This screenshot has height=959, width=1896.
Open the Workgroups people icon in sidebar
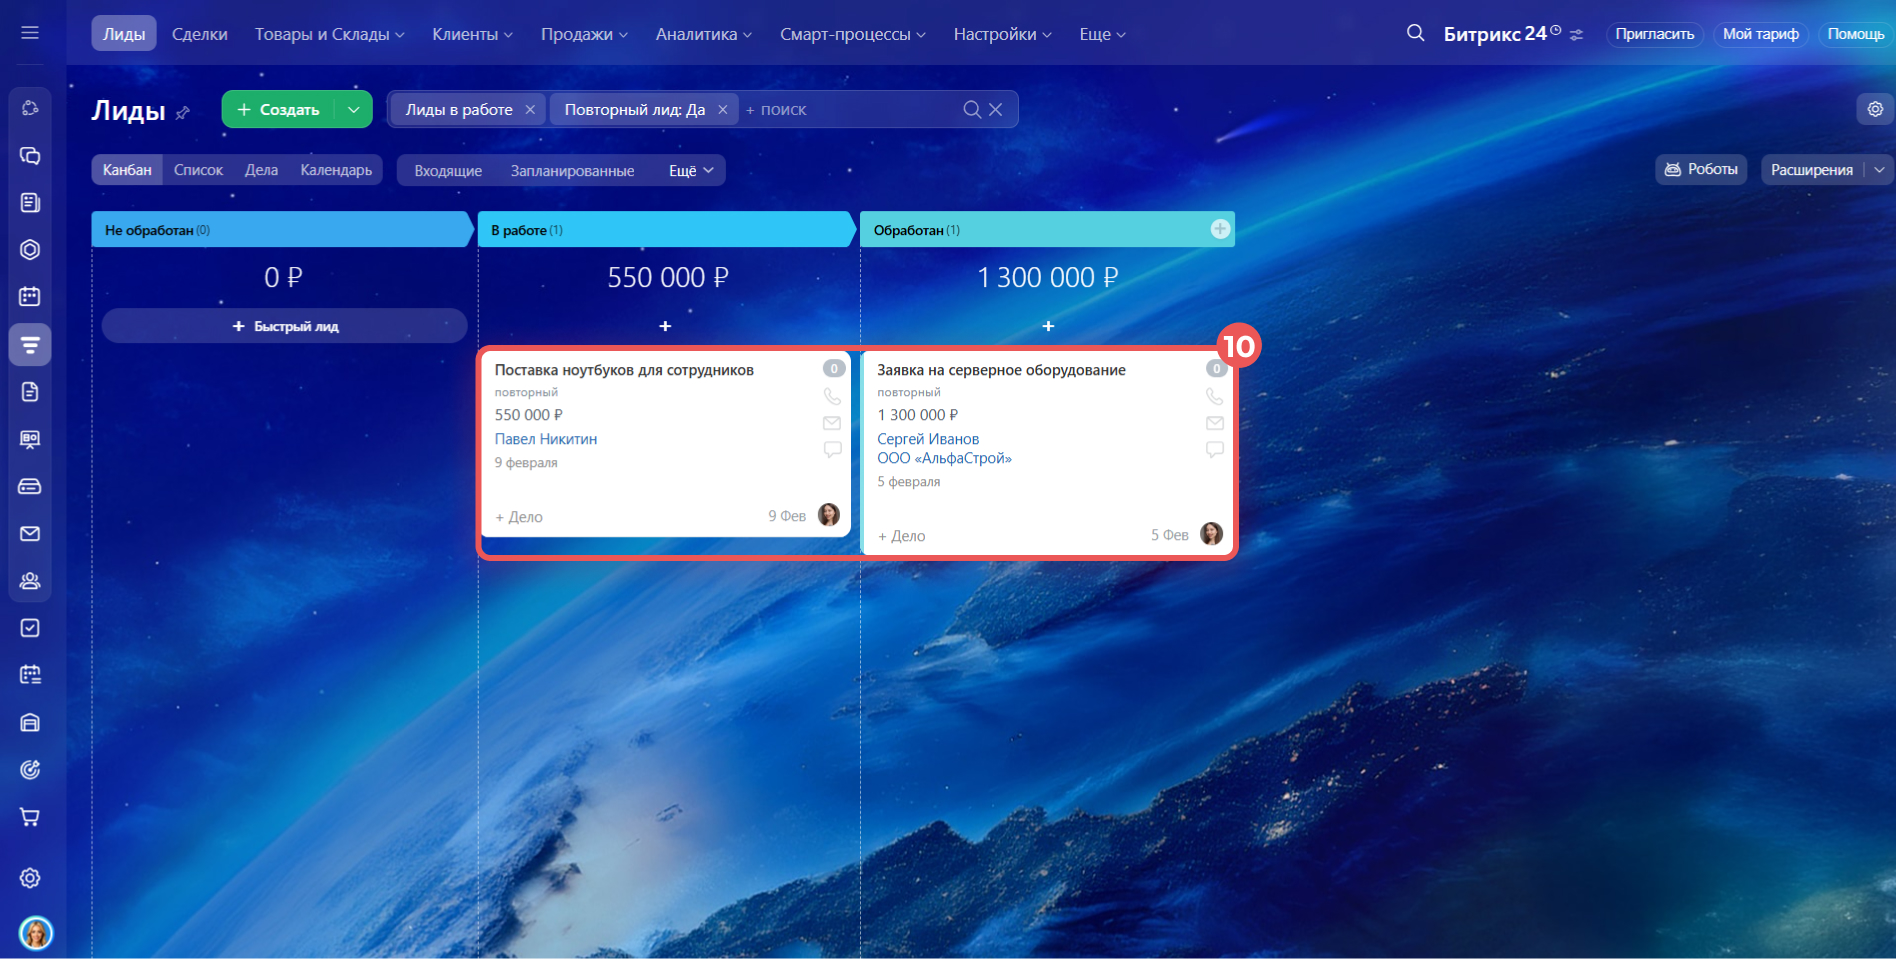coord(30,581)
